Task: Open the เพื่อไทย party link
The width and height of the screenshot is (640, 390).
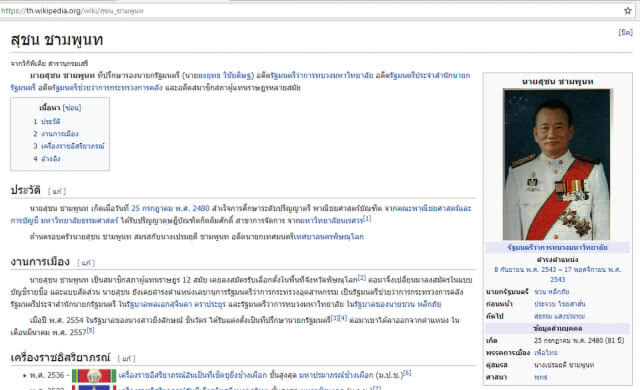Action: point(546,352)
